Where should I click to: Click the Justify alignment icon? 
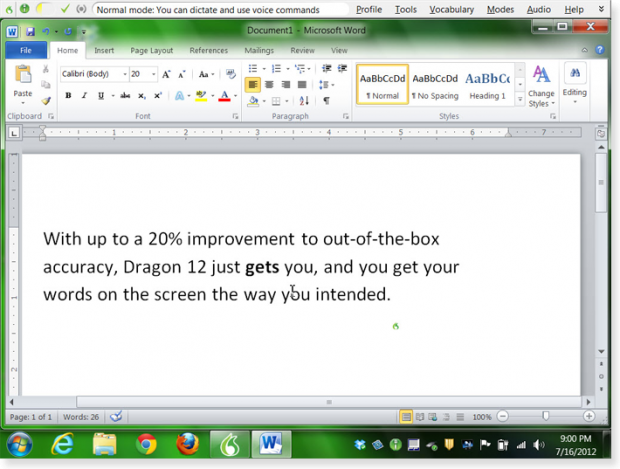302,85
